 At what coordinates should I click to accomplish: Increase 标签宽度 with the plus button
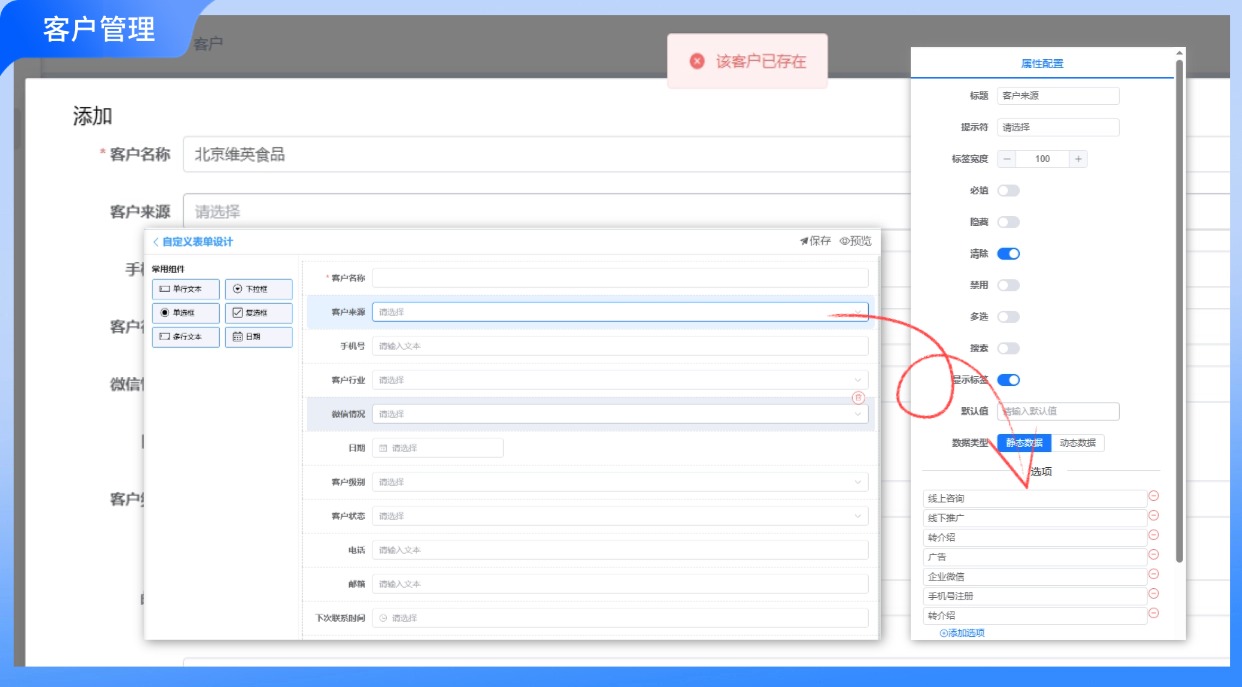click(x=1078, y=159)
